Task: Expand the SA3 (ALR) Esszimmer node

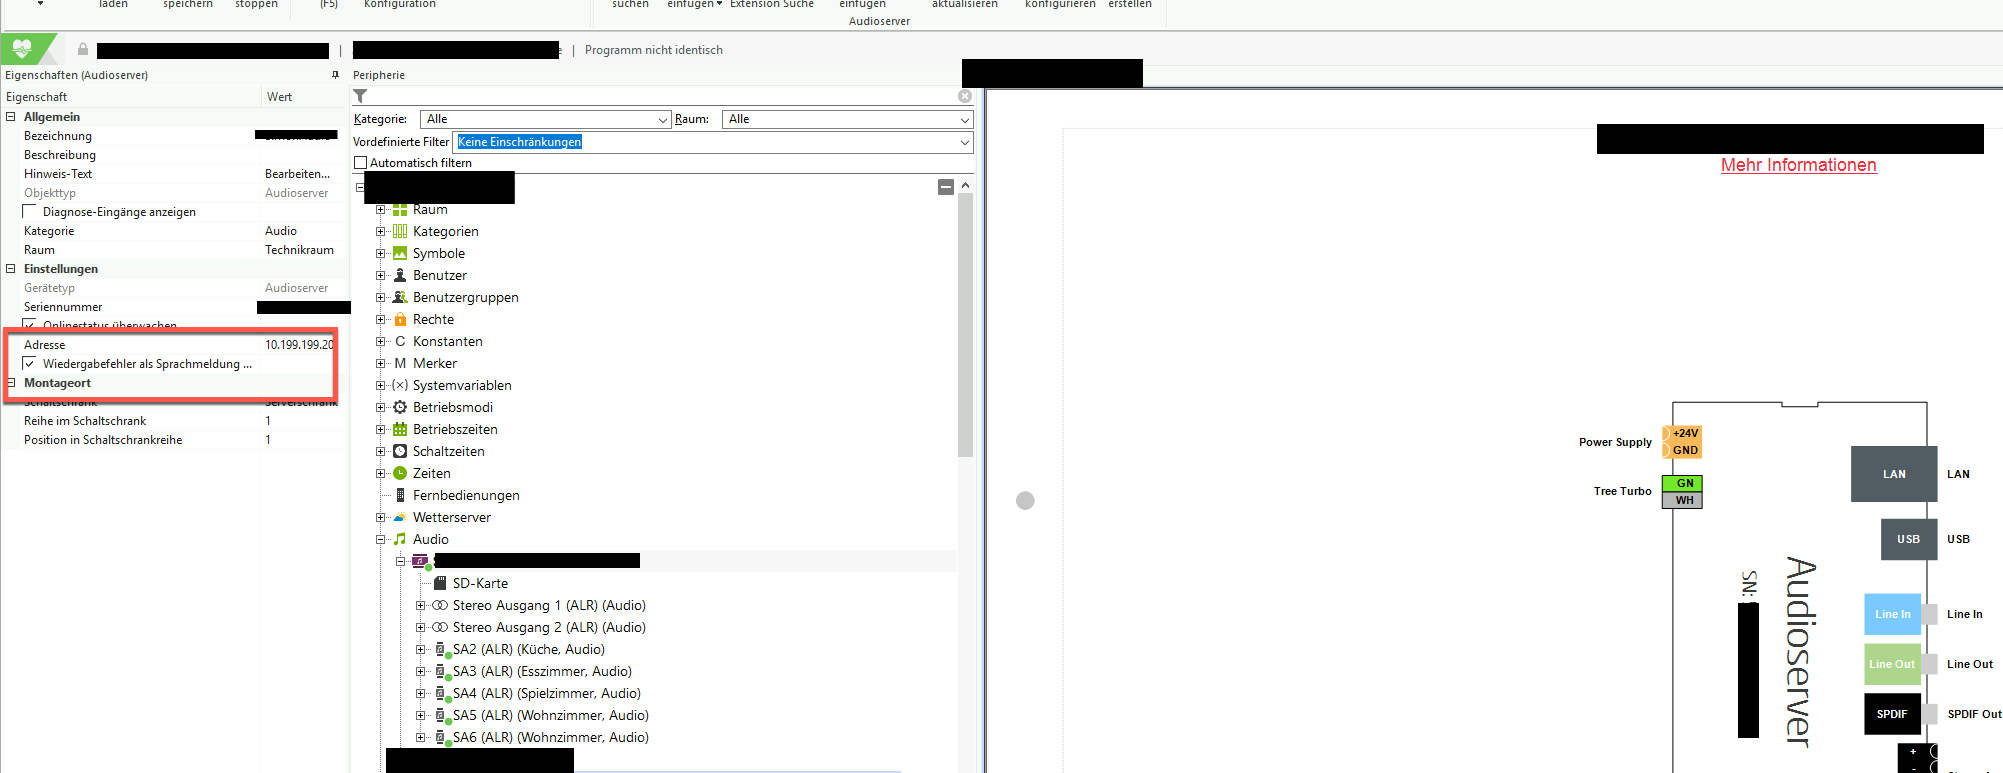Action: click(420, 672)
